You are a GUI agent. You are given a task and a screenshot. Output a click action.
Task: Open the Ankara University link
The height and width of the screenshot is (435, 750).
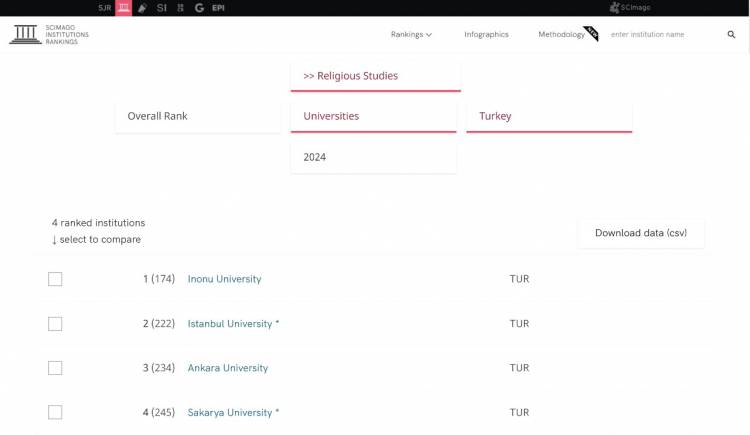[x=228, y=368]
